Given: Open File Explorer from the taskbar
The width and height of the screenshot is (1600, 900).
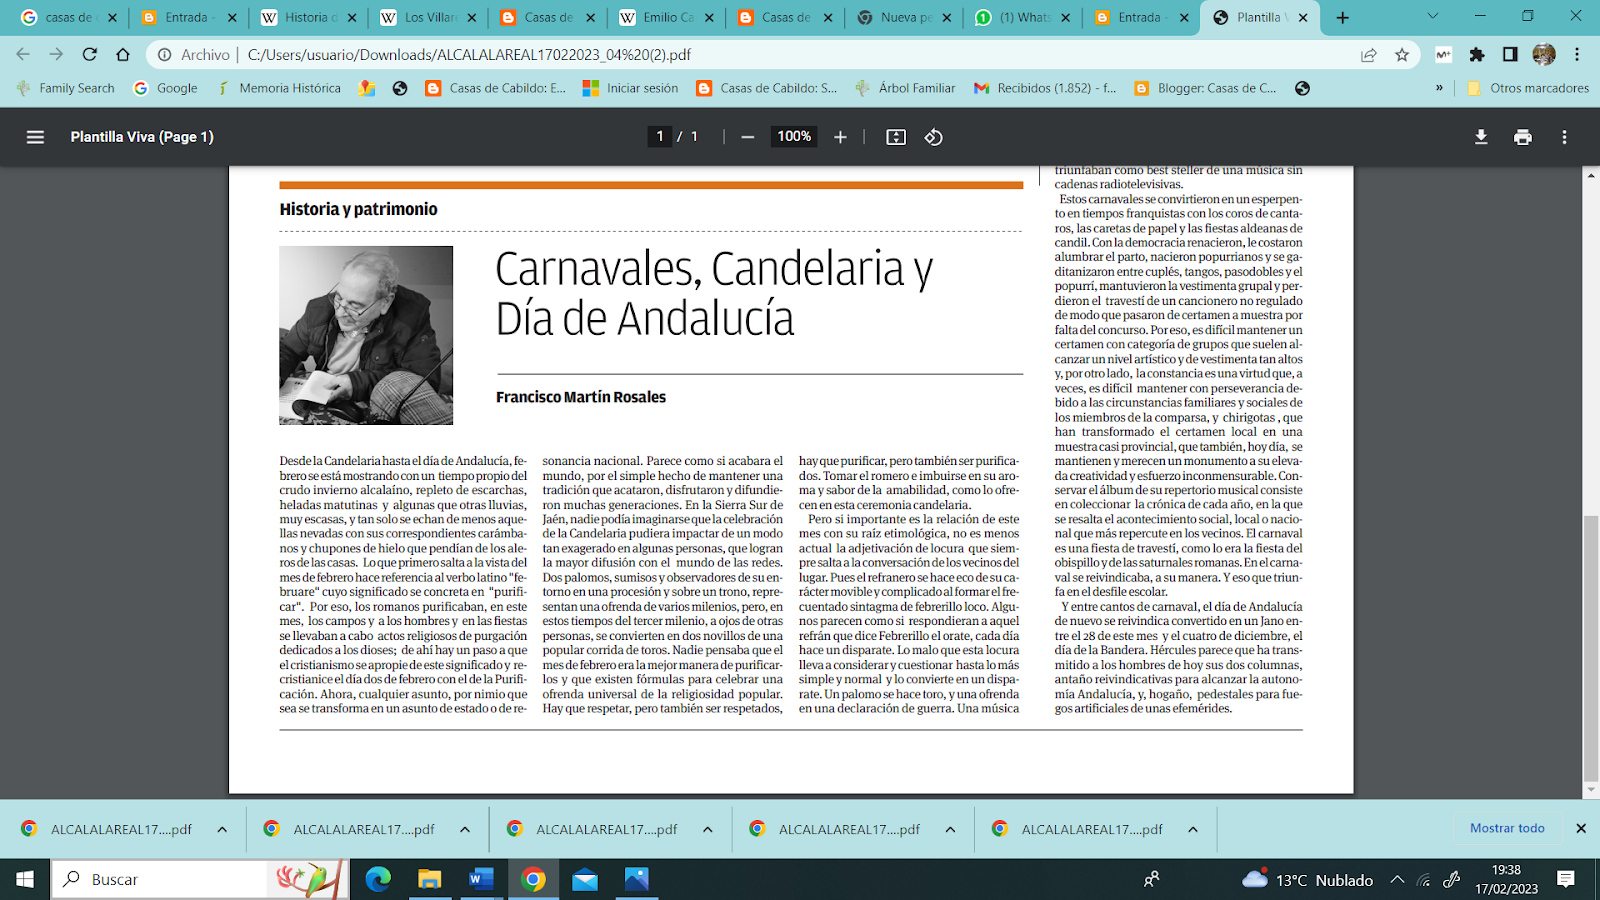Looking at the screenshot, I should coord(430,879).
